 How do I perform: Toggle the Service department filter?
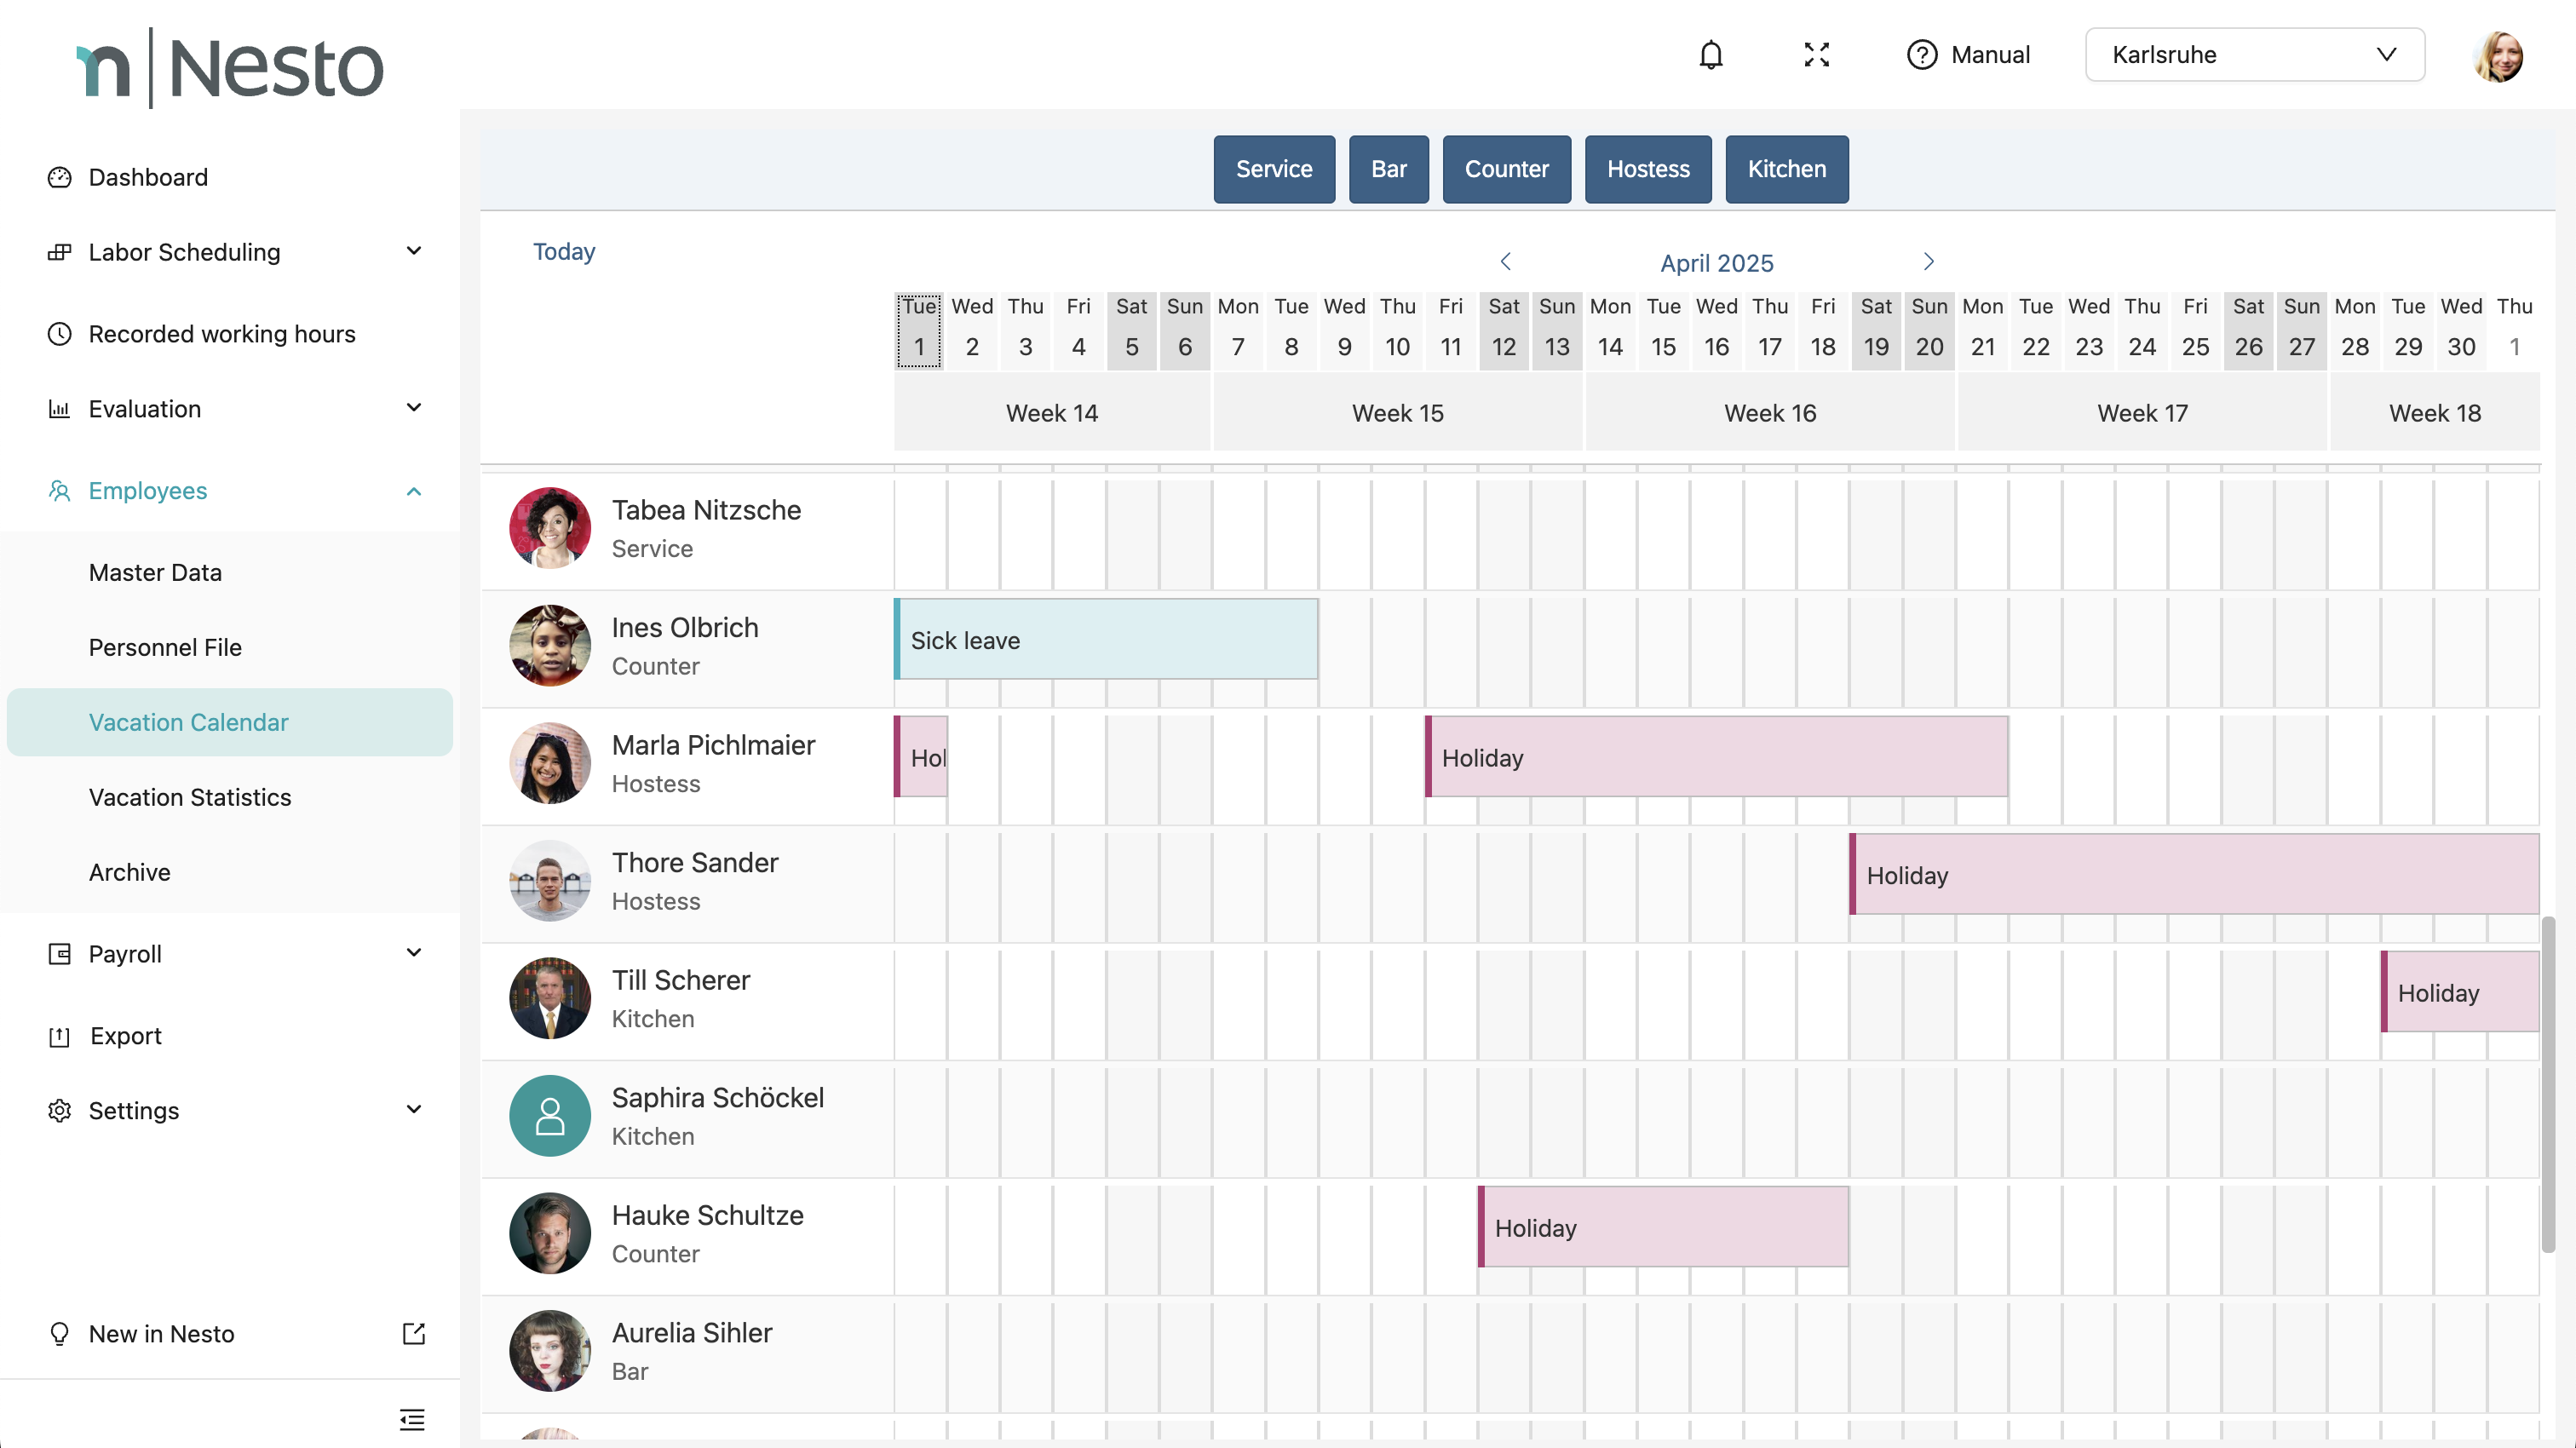1273,169
